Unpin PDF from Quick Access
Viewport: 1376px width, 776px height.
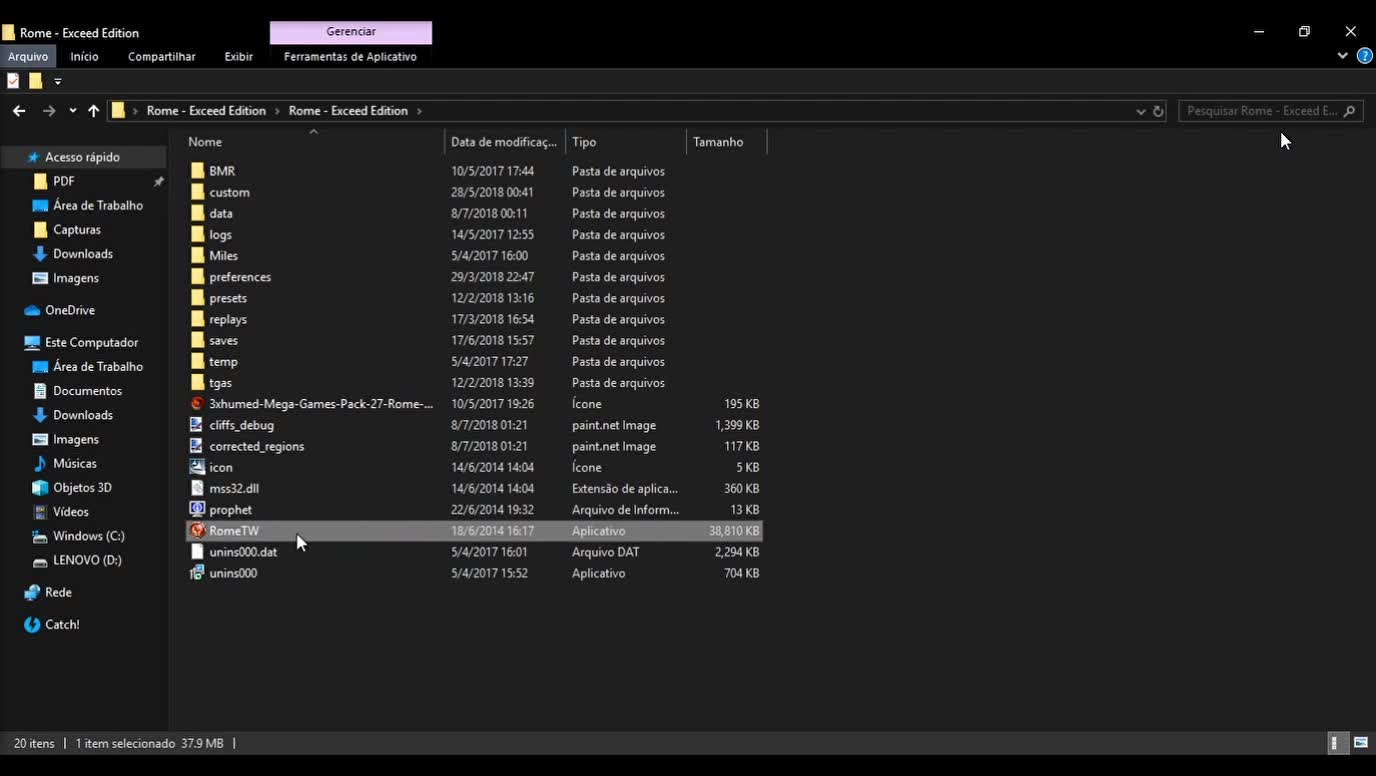158,181
